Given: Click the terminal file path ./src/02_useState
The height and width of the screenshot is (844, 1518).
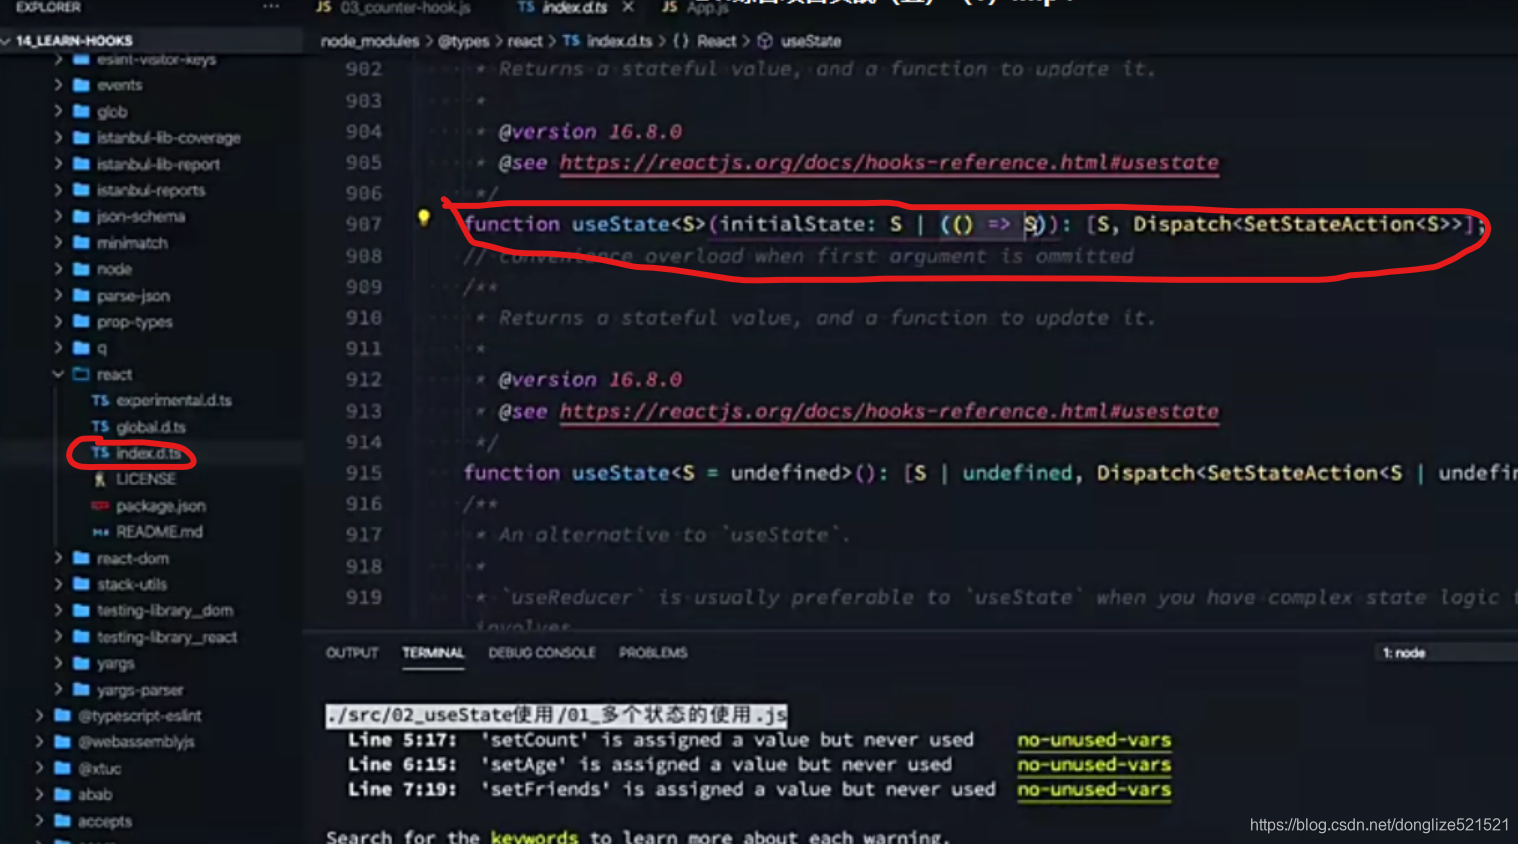Looking at the screenshot, I should click(557, 715).
